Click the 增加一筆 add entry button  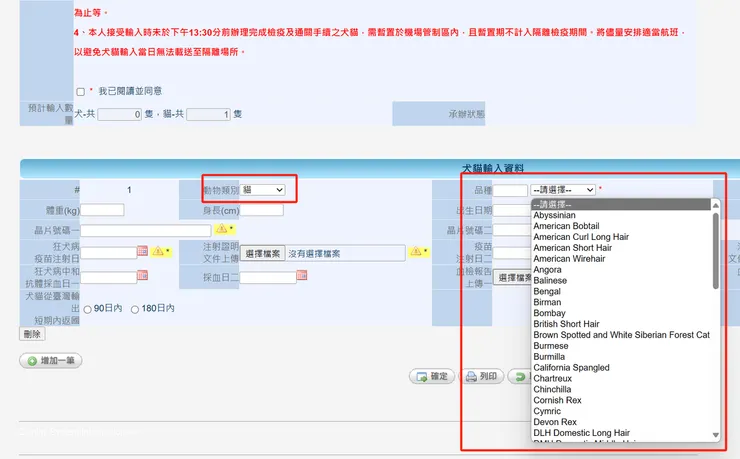(51, 361)
